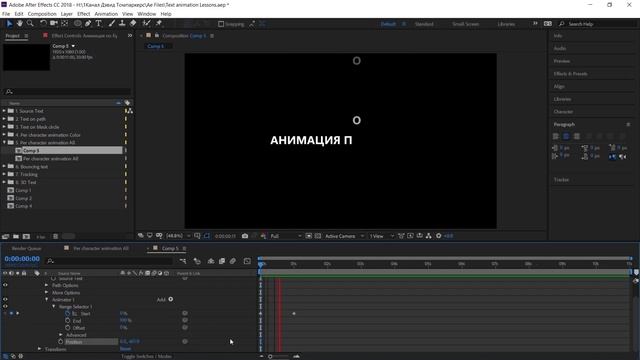Screen dimensions: 640x360
Task: Open the Effect menu
Action: (83, 14)
